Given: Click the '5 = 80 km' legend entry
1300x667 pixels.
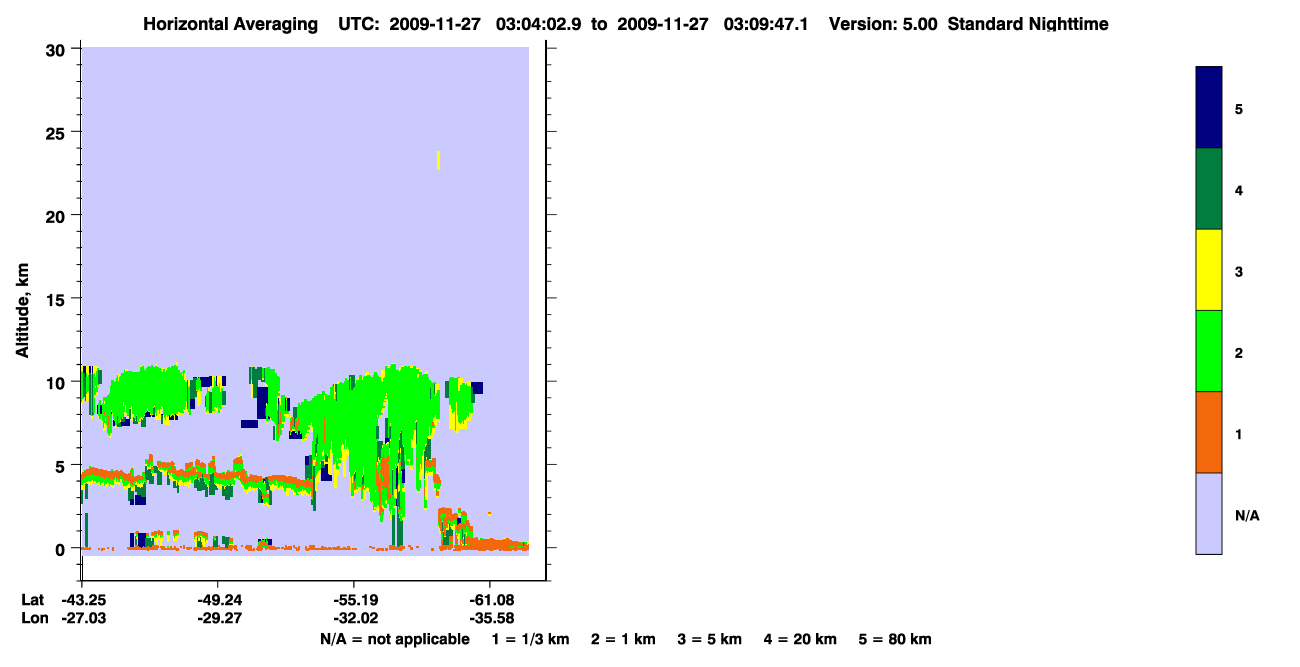Looking at the screenshot, I should click(895, 639).
